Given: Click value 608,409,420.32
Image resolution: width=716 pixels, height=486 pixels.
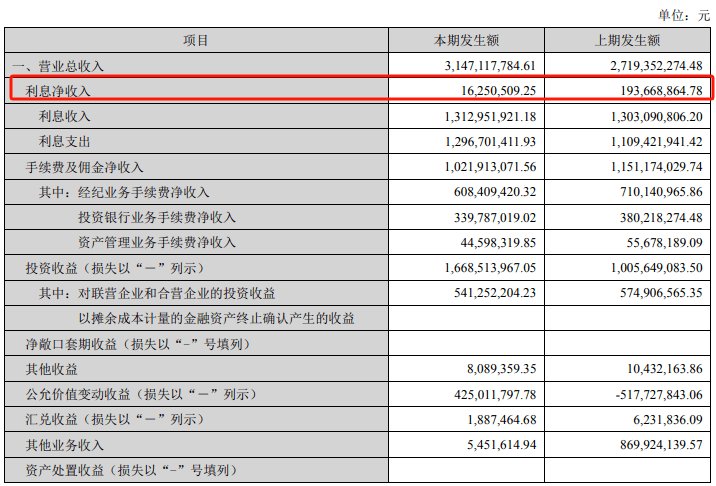Looking at the screenshot, I should [495, 192].
